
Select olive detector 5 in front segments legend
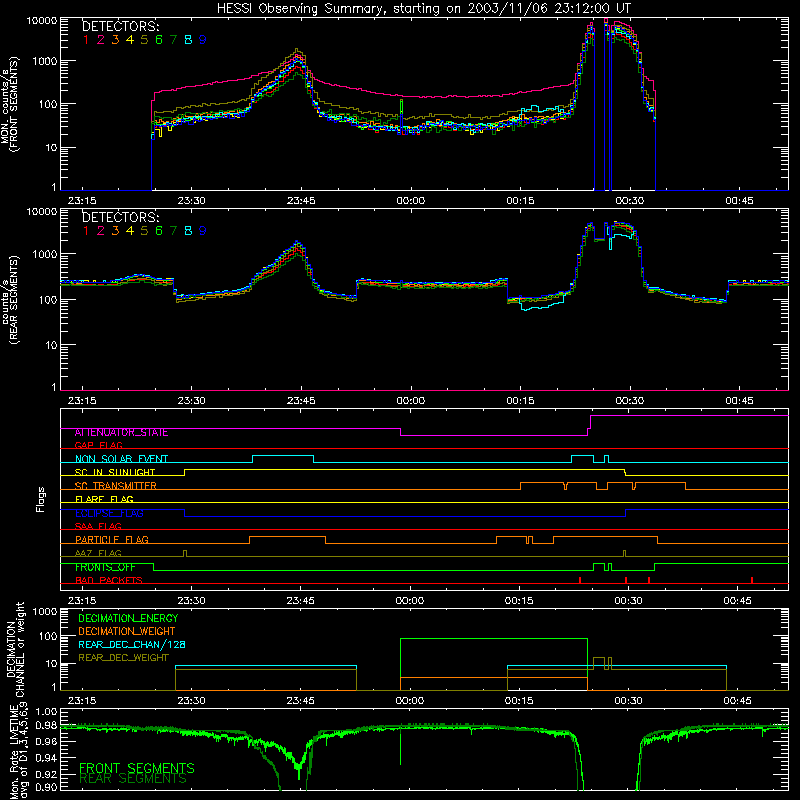pos(144,39)
